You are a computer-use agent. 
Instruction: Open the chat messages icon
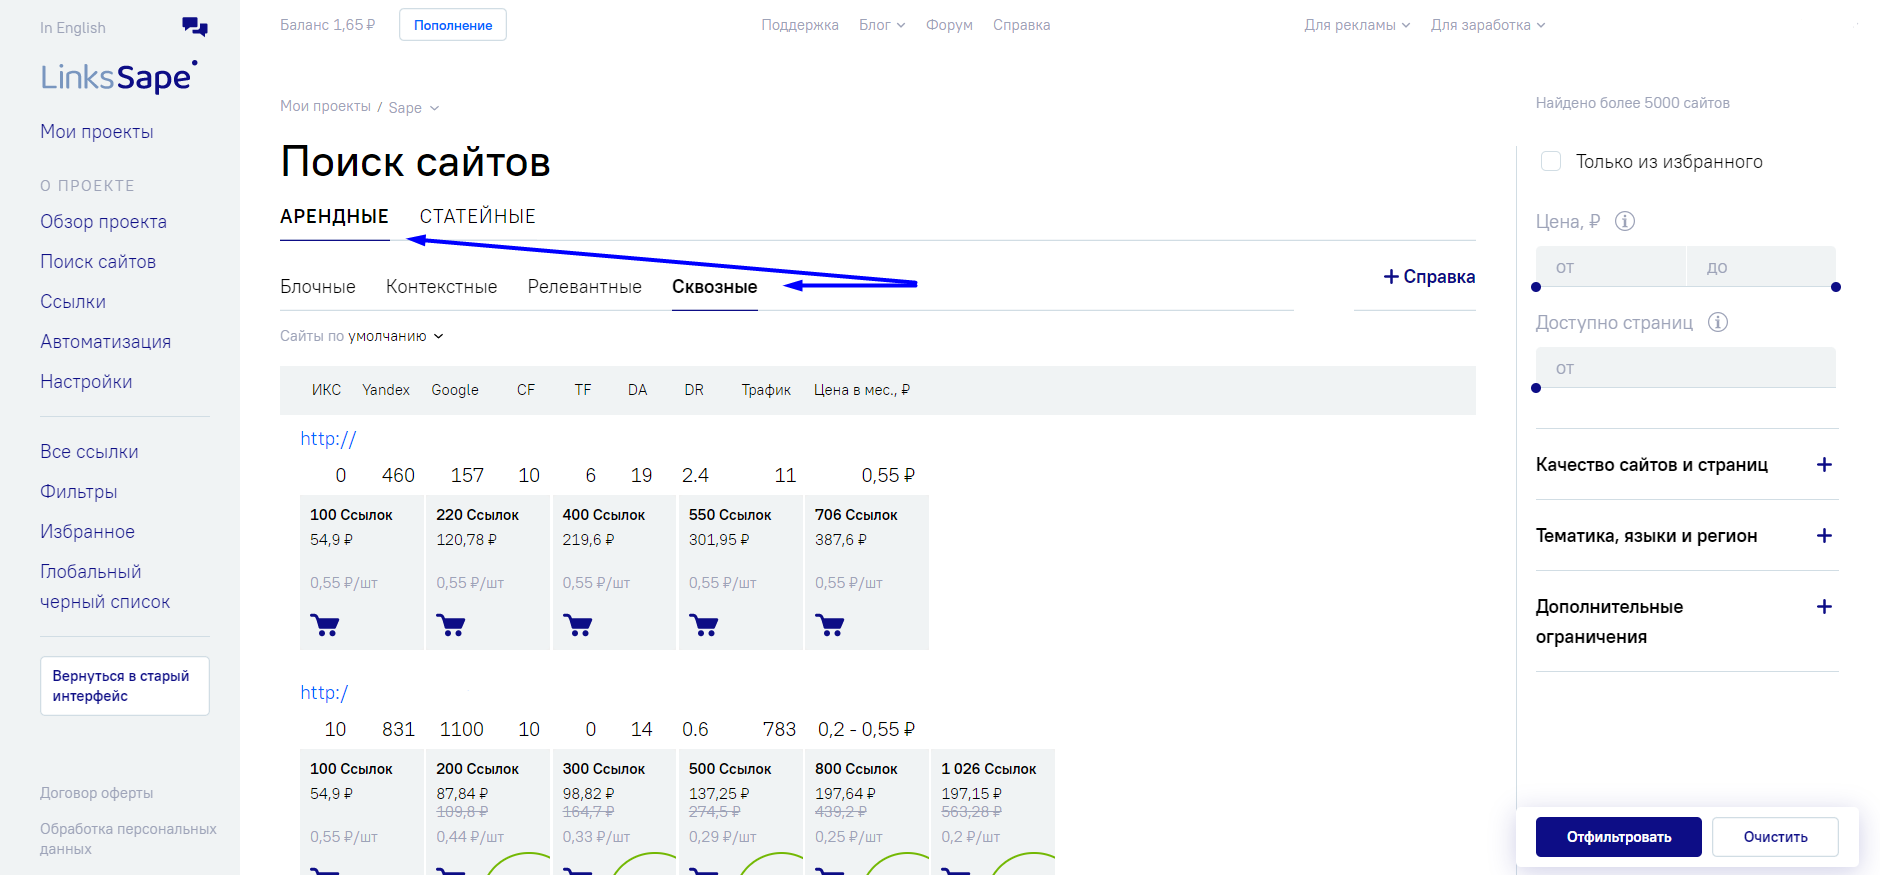click(195, 27)
